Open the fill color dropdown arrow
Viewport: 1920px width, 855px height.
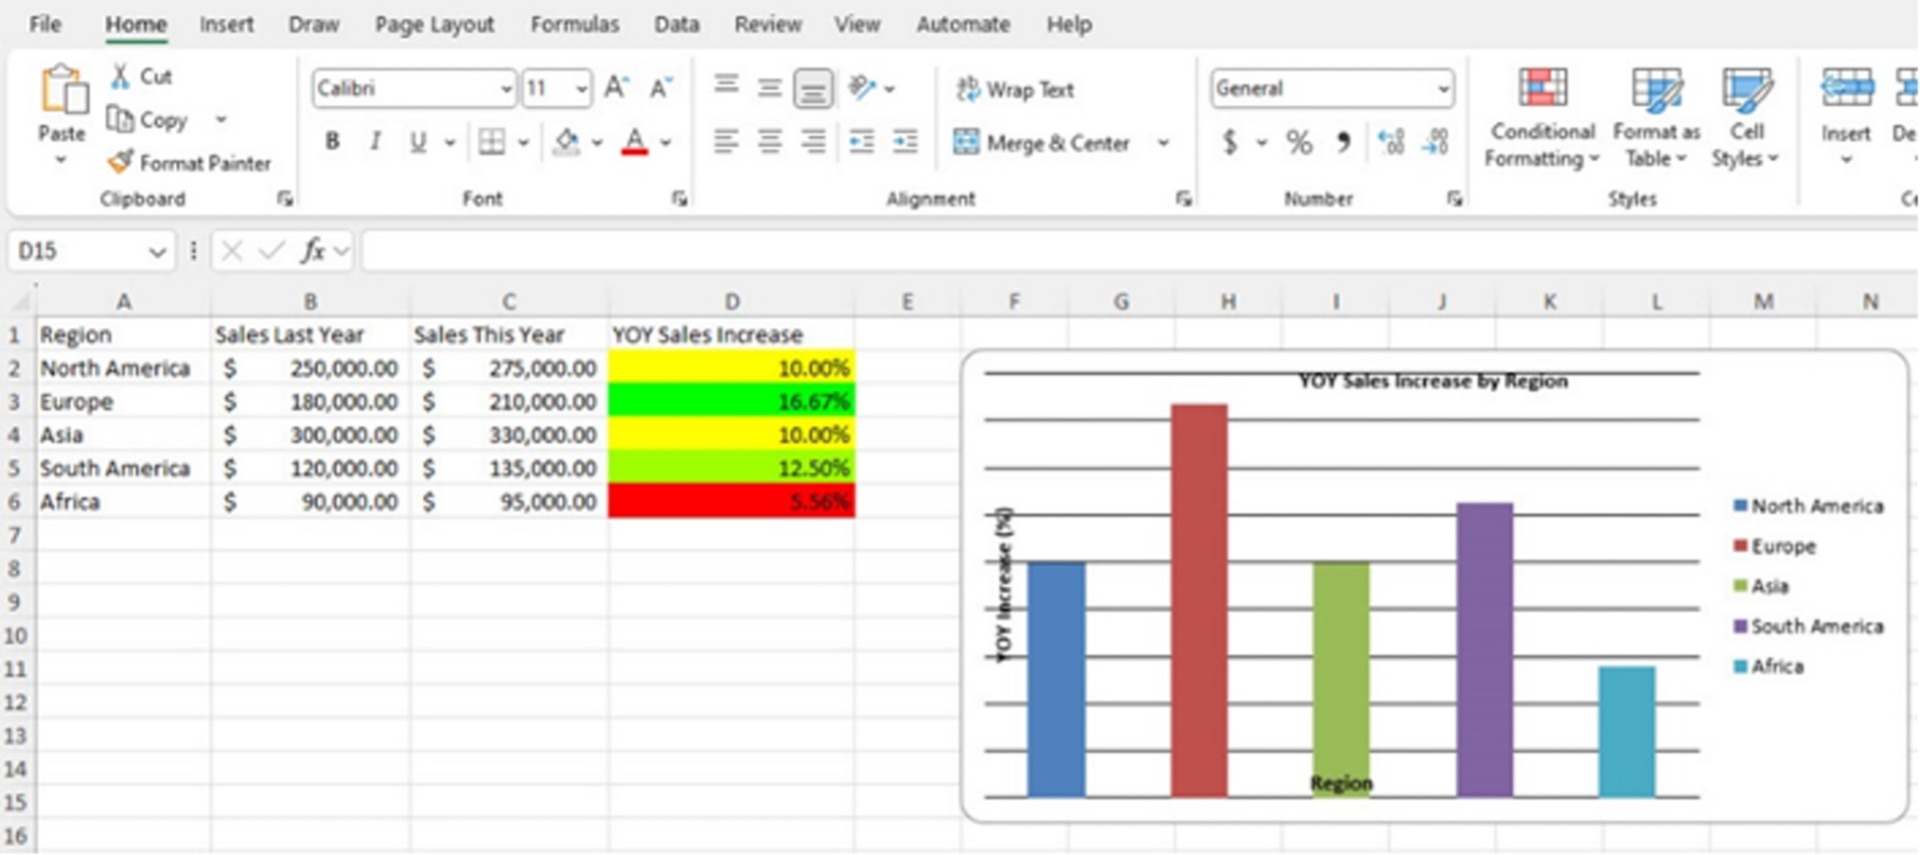[597, 143]
